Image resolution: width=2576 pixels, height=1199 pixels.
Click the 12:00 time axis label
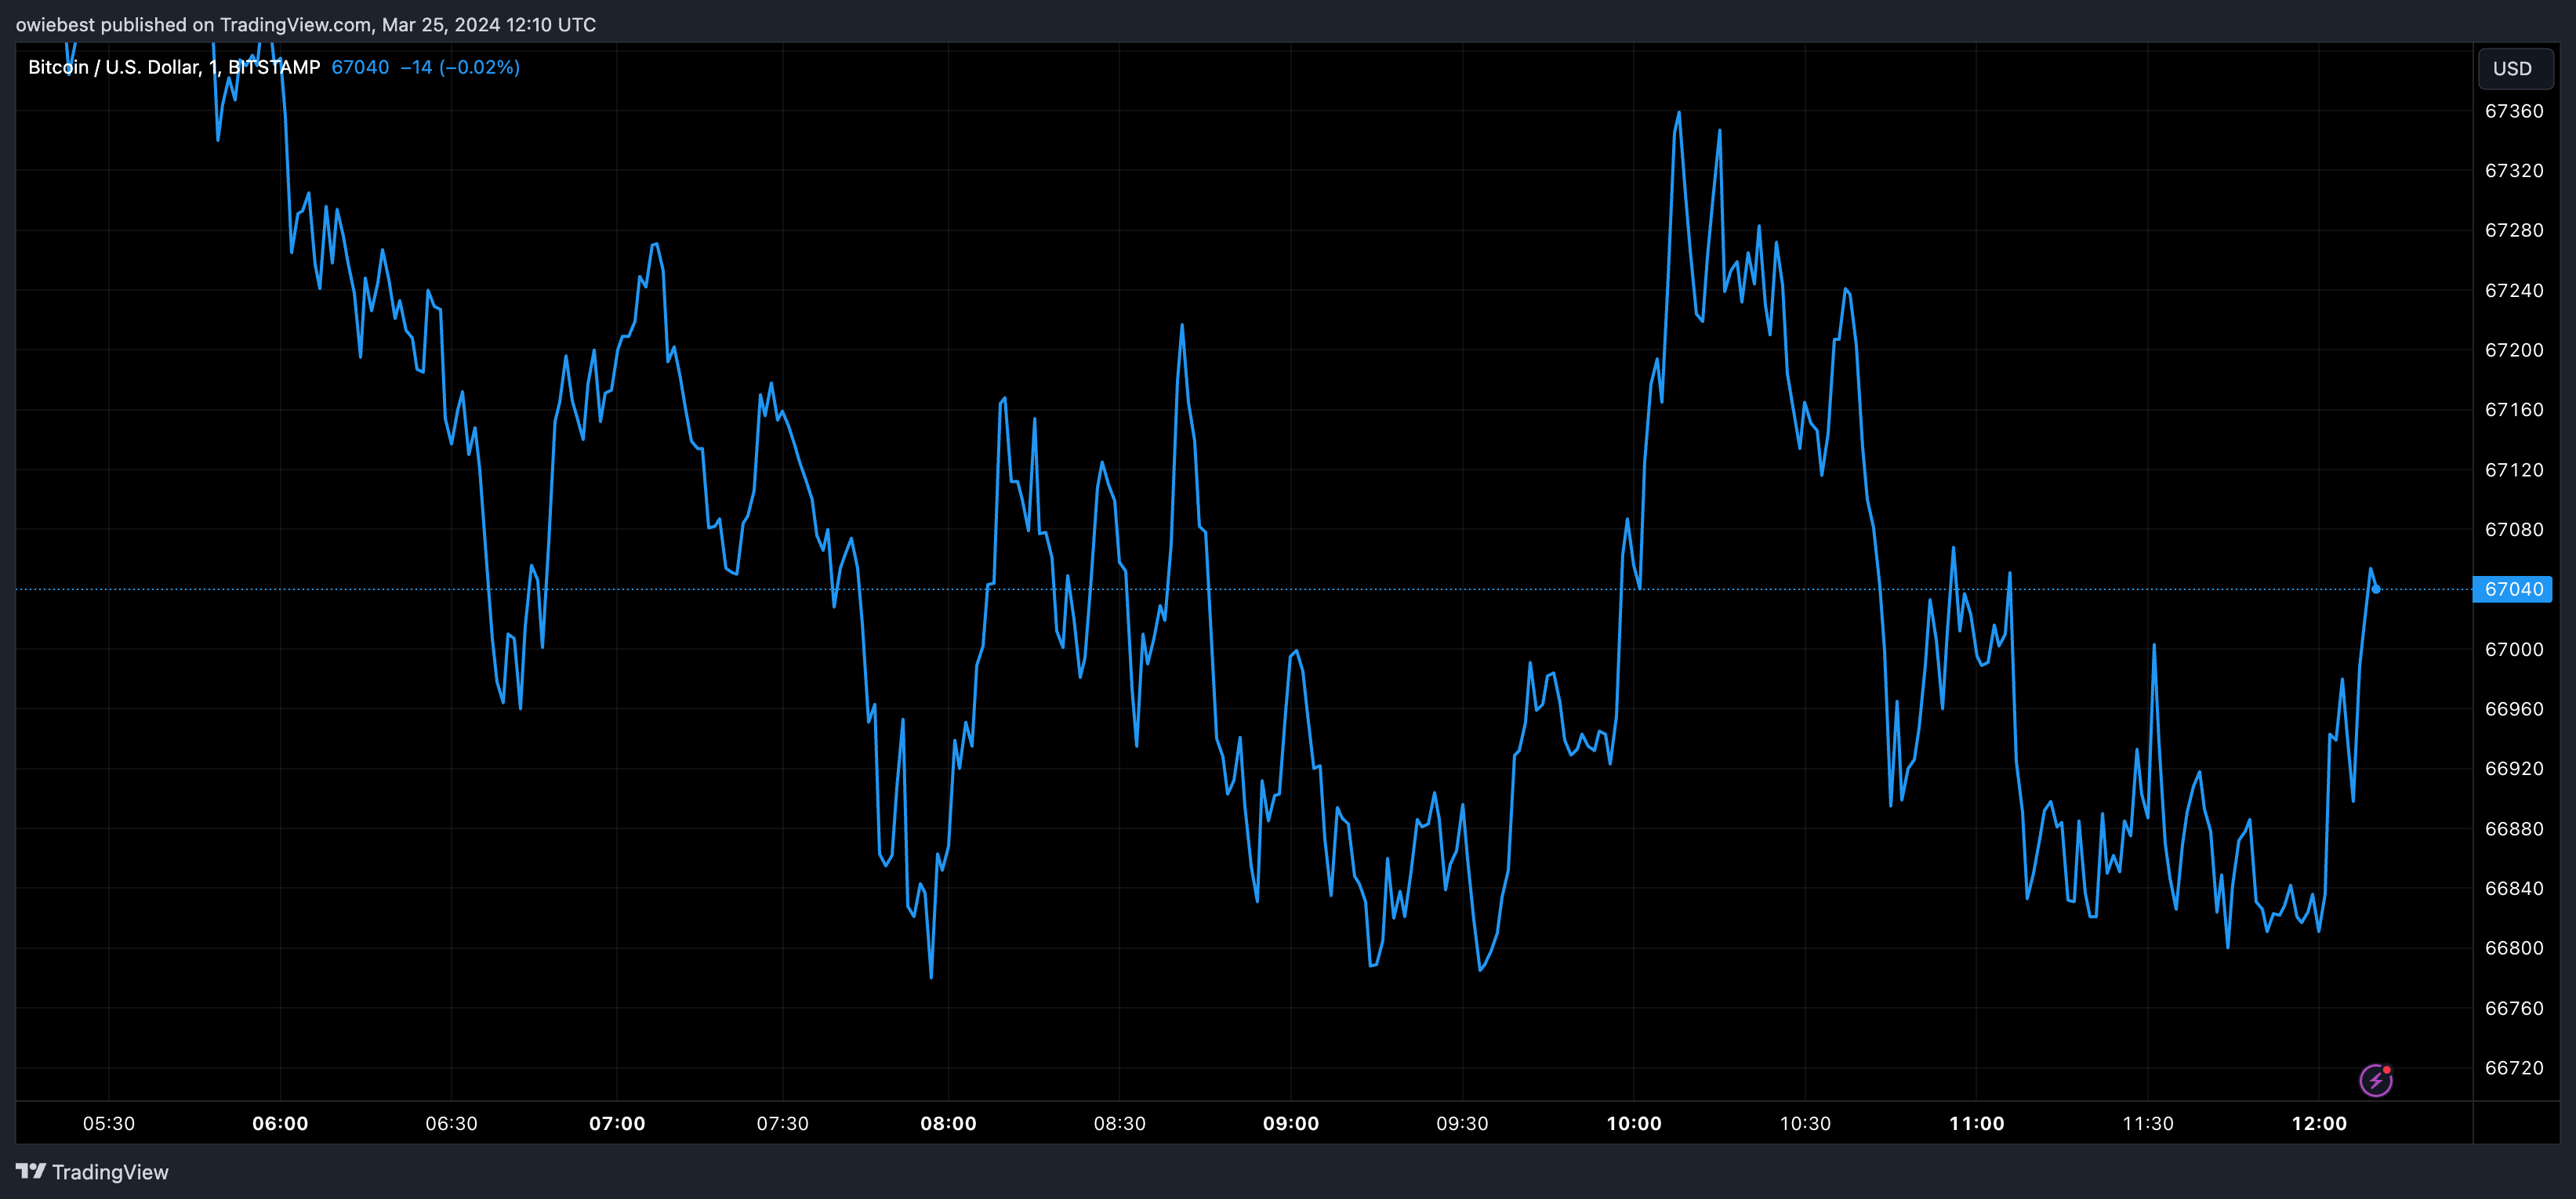[x=2319, y=1123]
